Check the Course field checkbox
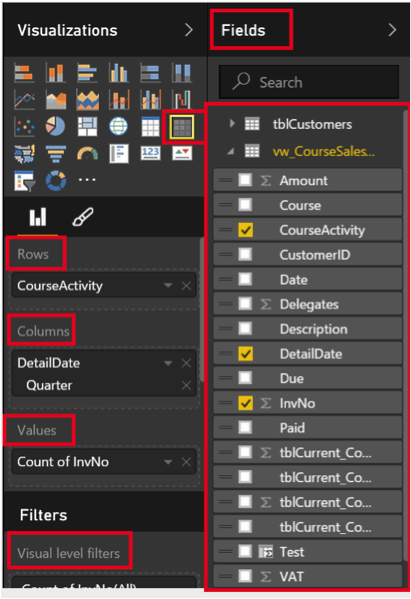Image resolution: width=411 pixels, height=599 pixels. coord(245,205)
